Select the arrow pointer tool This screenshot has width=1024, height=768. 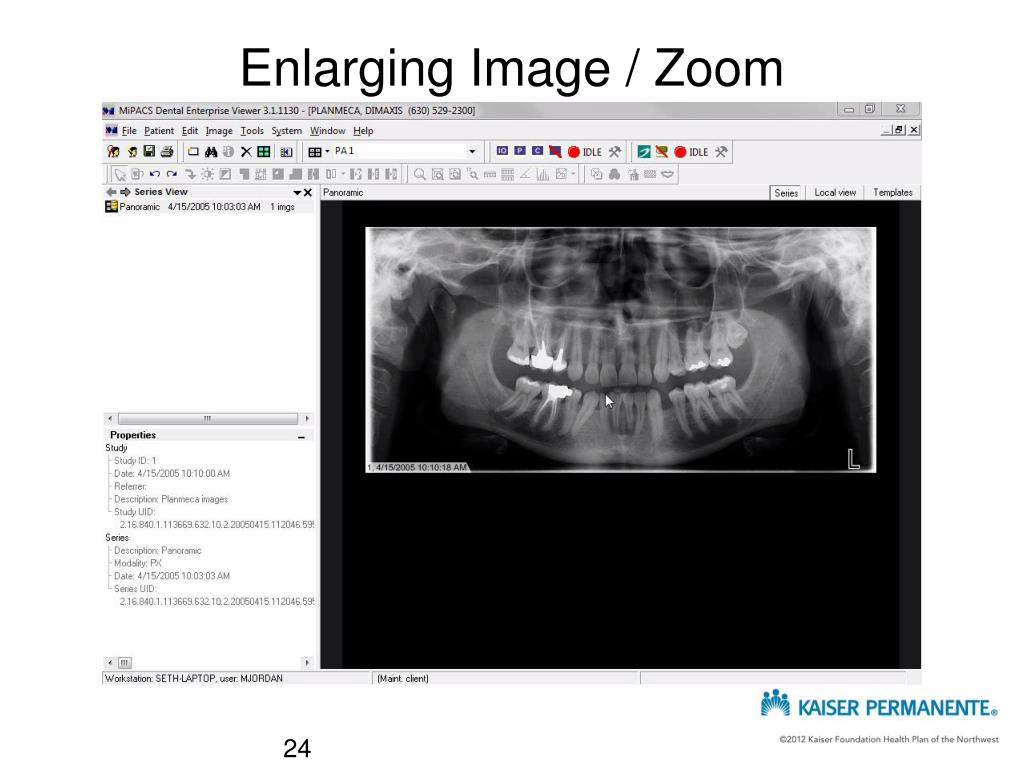(x=120, y=174)
